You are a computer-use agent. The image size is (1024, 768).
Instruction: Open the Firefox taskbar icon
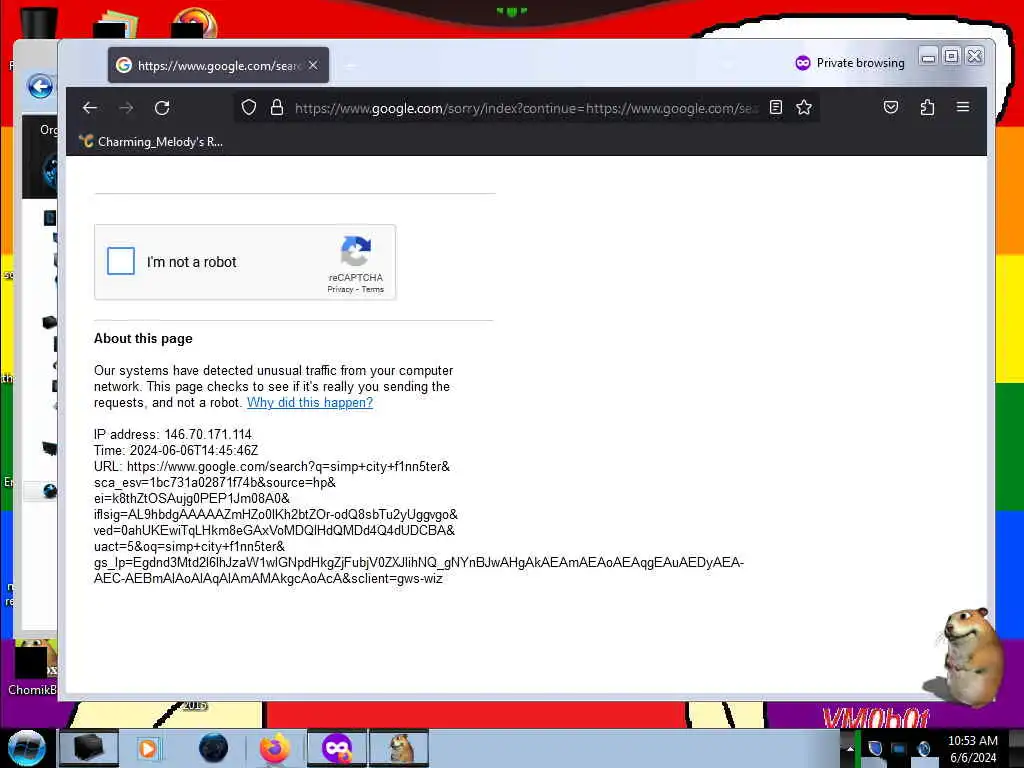pyautogui.click(x=275, y=748)
